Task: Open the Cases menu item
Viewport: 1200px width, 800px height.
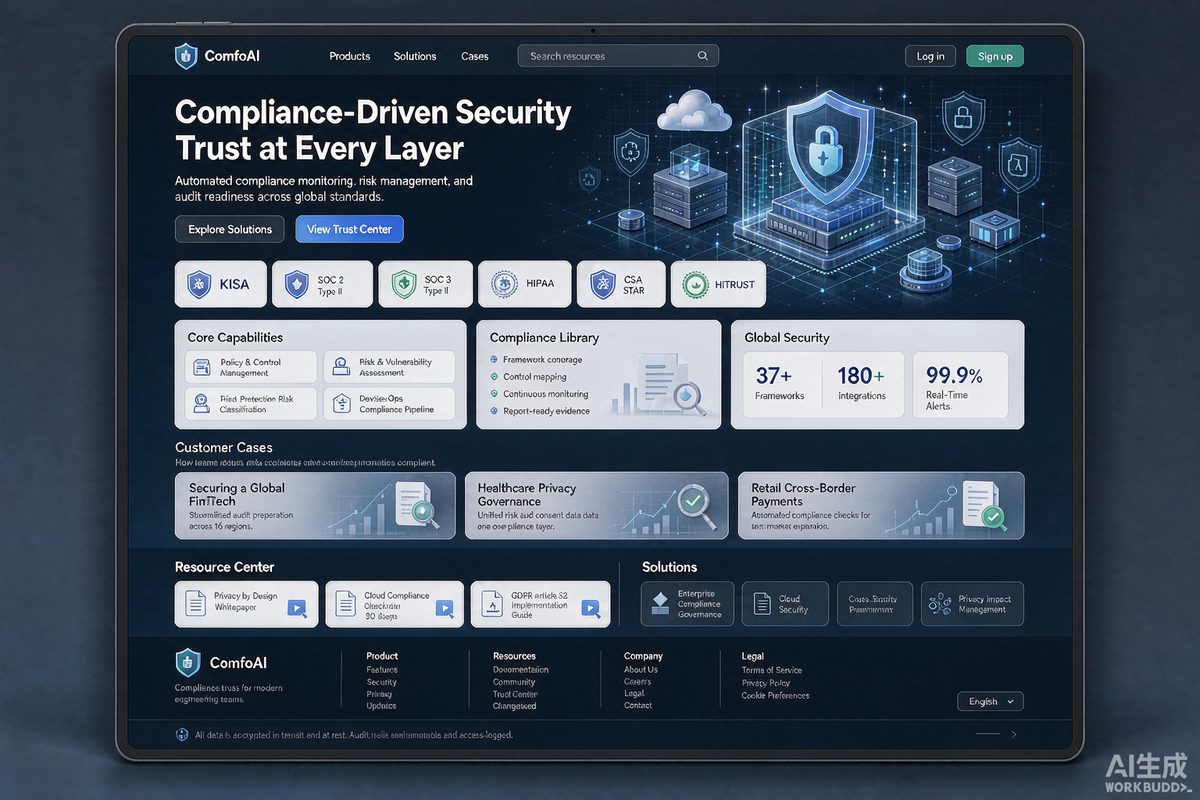Action: (475, 56)
